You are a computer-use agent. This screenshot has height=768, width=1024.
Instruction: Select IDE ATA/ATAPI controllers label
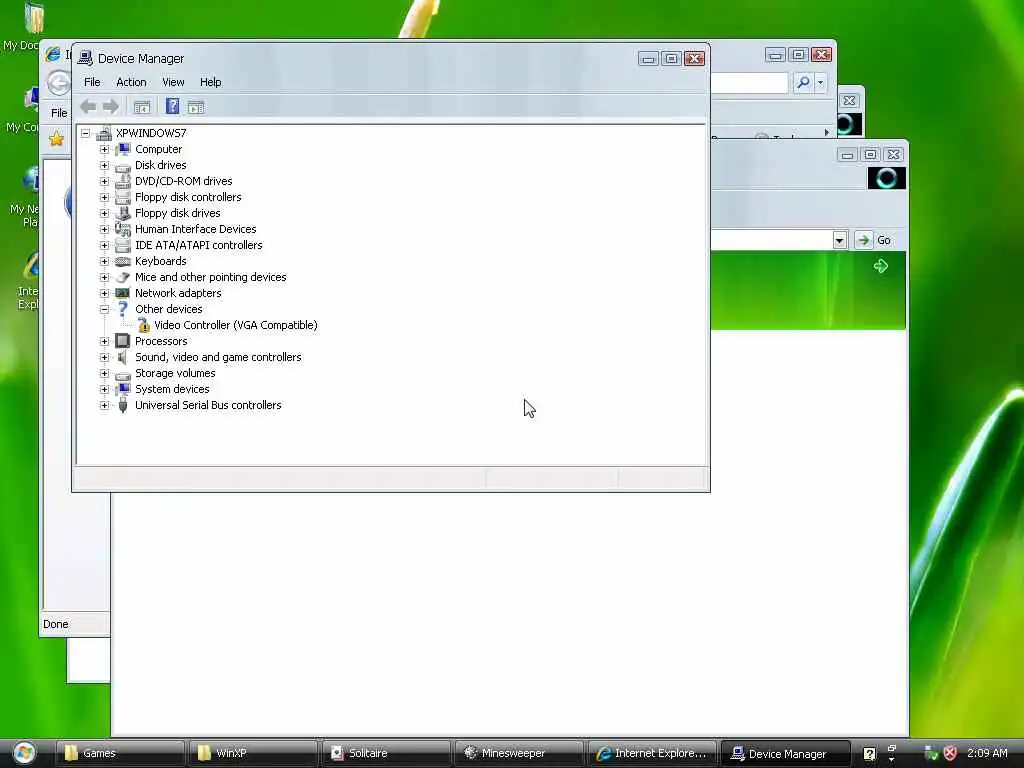[x=199, y=246]
